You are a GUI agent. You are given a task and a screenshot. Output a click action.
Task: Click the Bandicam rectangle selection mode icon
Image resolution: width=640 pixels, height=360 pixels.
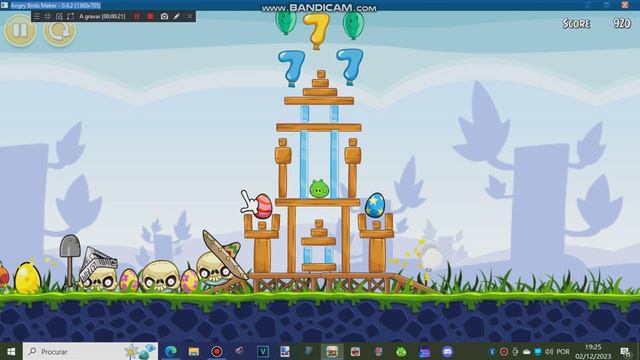pos(70,16)
